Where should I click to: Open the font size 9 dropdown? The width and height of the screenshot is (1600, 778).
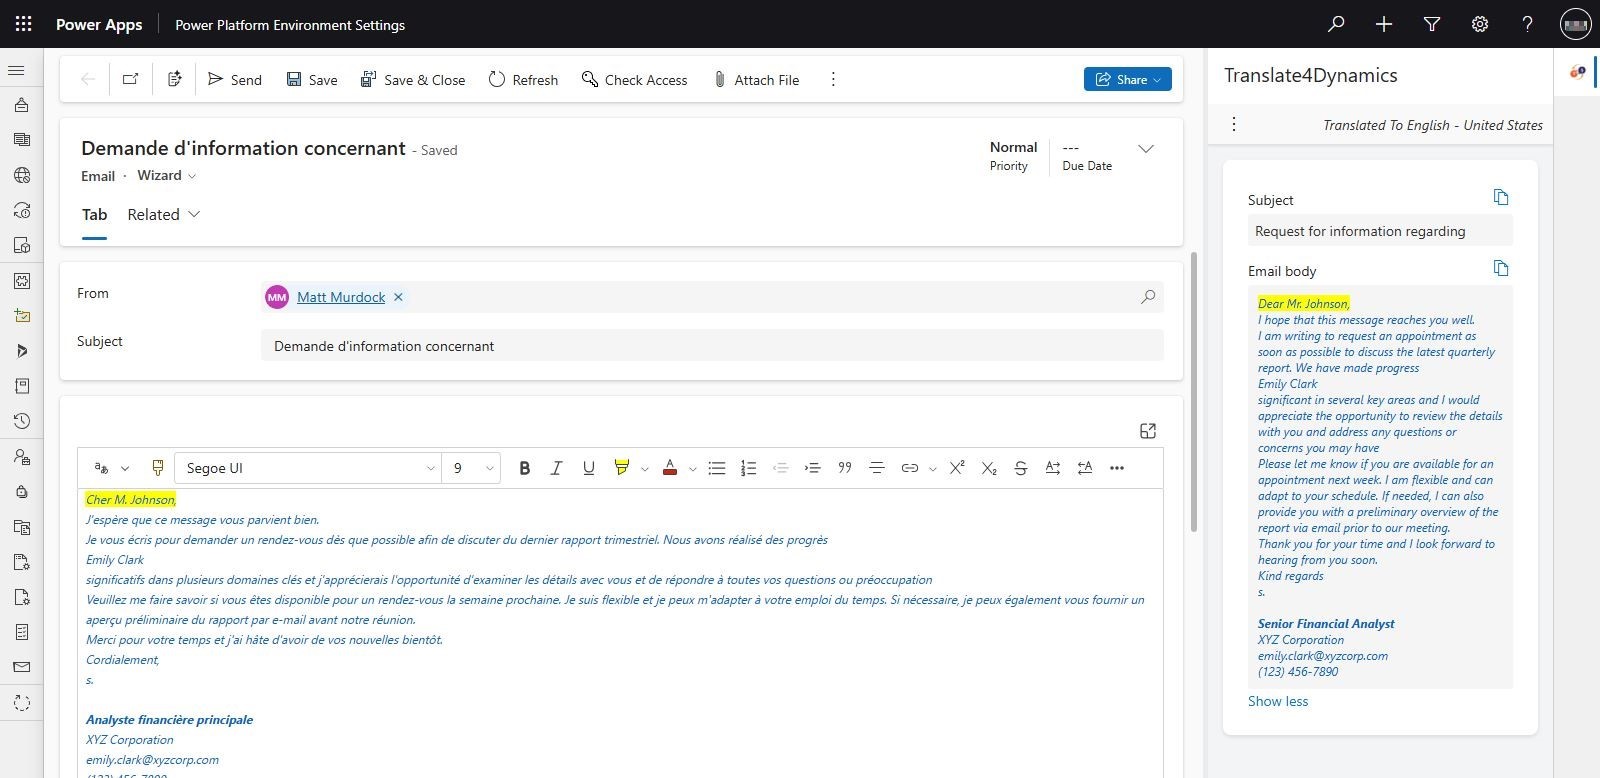pos(471,468)
